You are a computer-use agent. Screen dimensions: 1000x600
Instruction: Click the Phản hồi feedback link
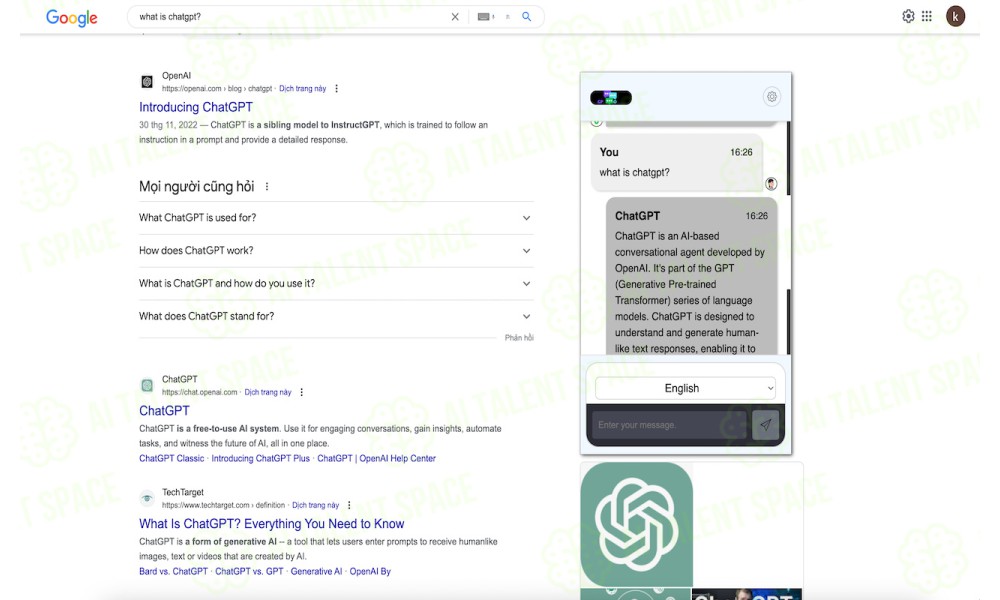point(519,338)
